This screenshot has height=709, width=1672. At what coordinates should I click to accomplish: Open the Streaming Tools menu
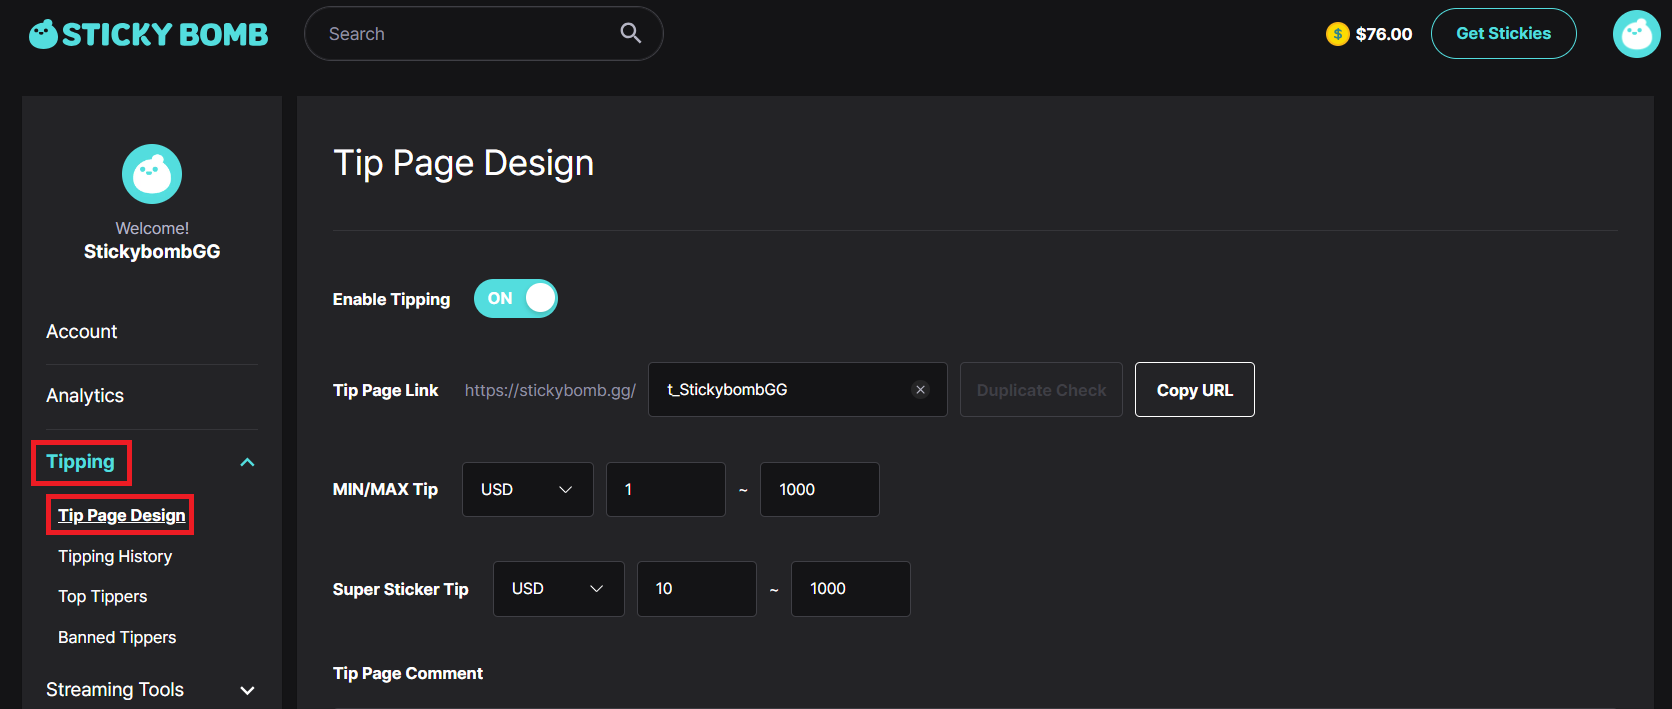click(x=115, y=689)
